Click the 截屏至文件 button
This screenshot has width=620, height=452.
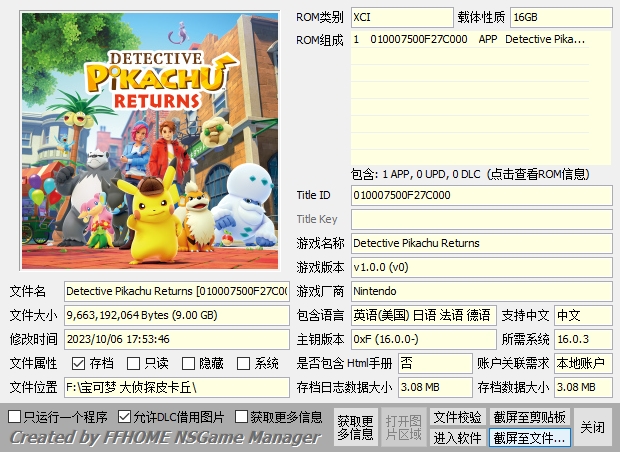click(x=530, y=437)
